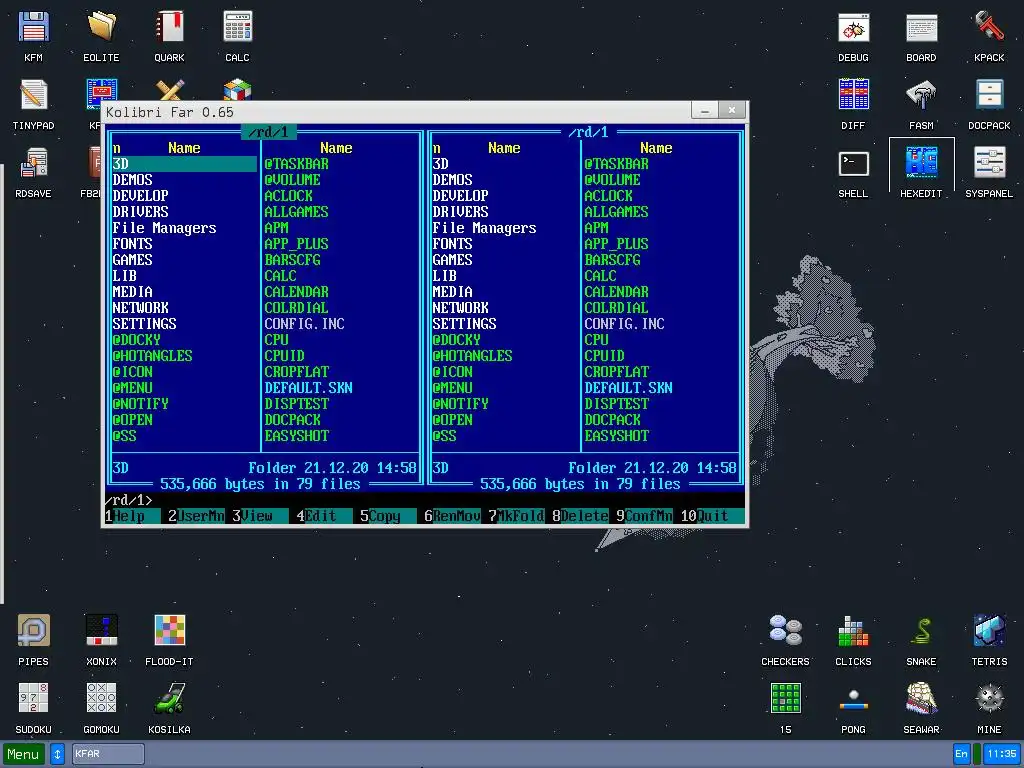The image size is (1024, 768).
Task: Launch the 15 puzzle icon
Action: click(786, 708)
